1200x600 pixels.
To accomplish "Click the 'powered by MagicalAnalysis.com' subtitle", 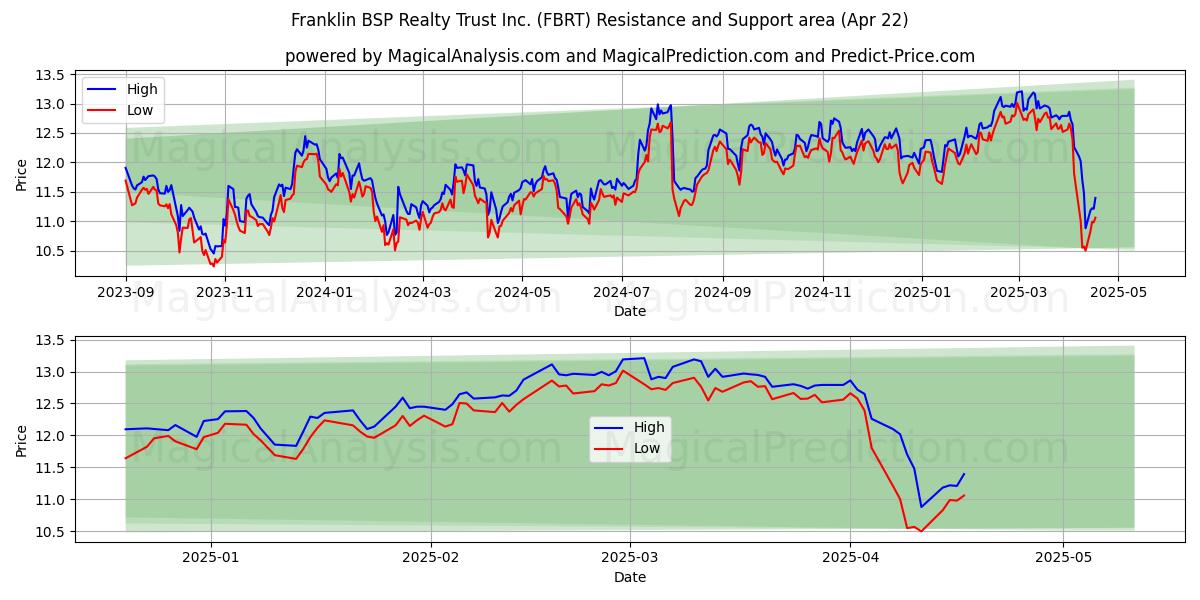I will (630, 56).
